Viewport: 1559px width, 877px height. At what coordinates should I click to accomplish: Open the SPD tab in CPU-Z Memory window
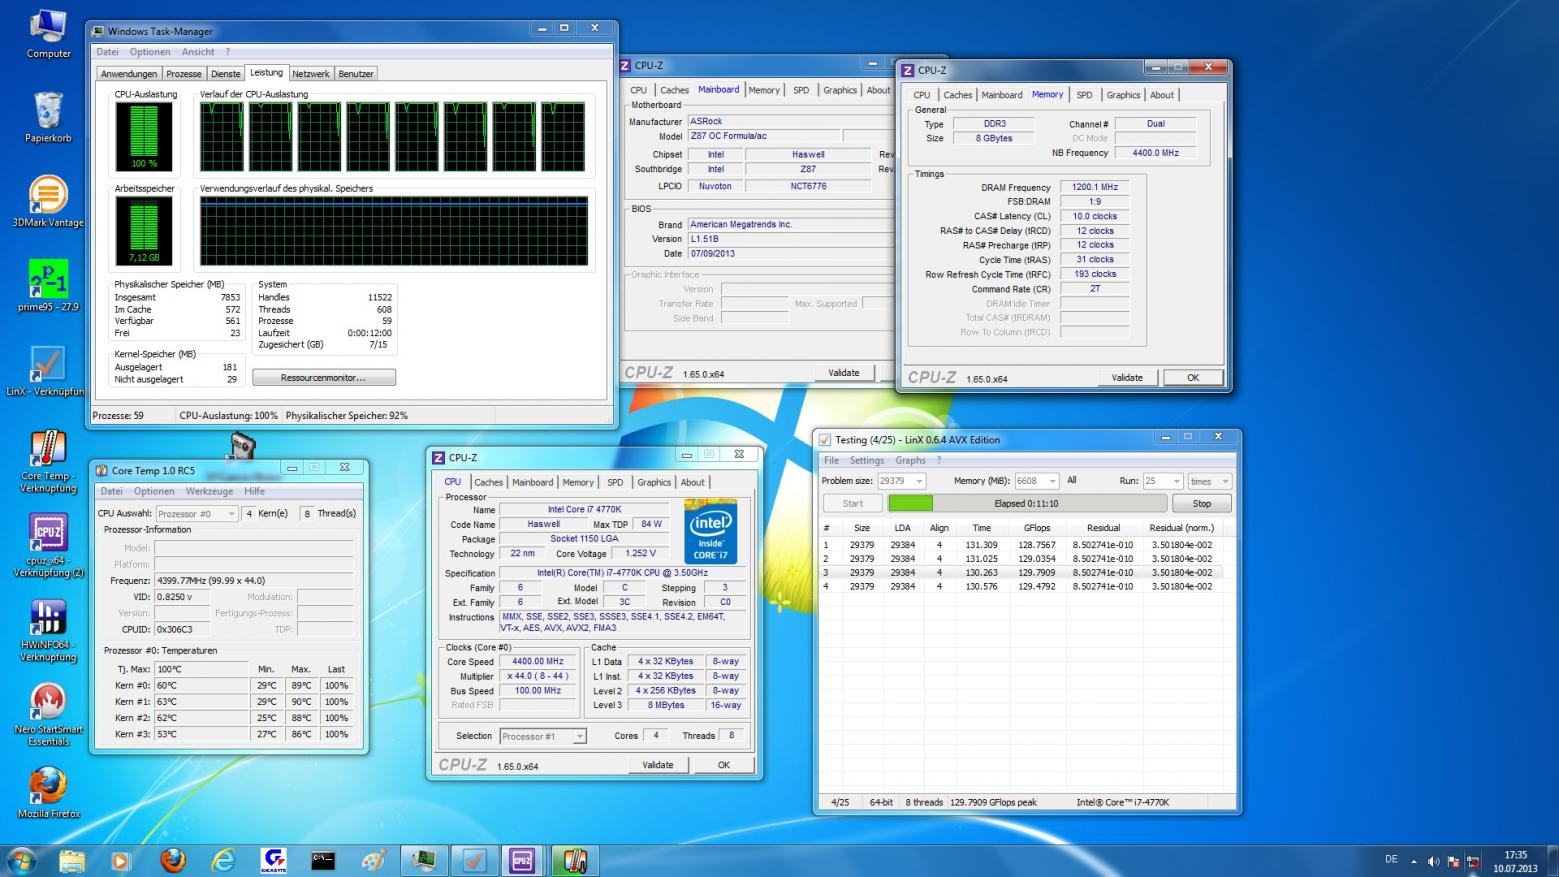[1084, 95]
